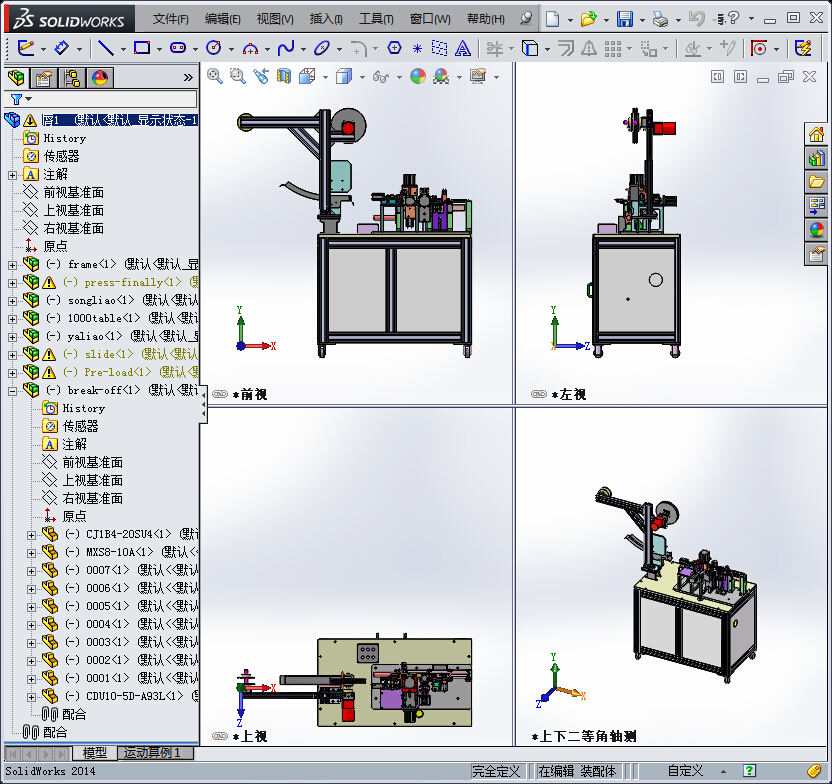Click Zoom to Area icon

238,76
